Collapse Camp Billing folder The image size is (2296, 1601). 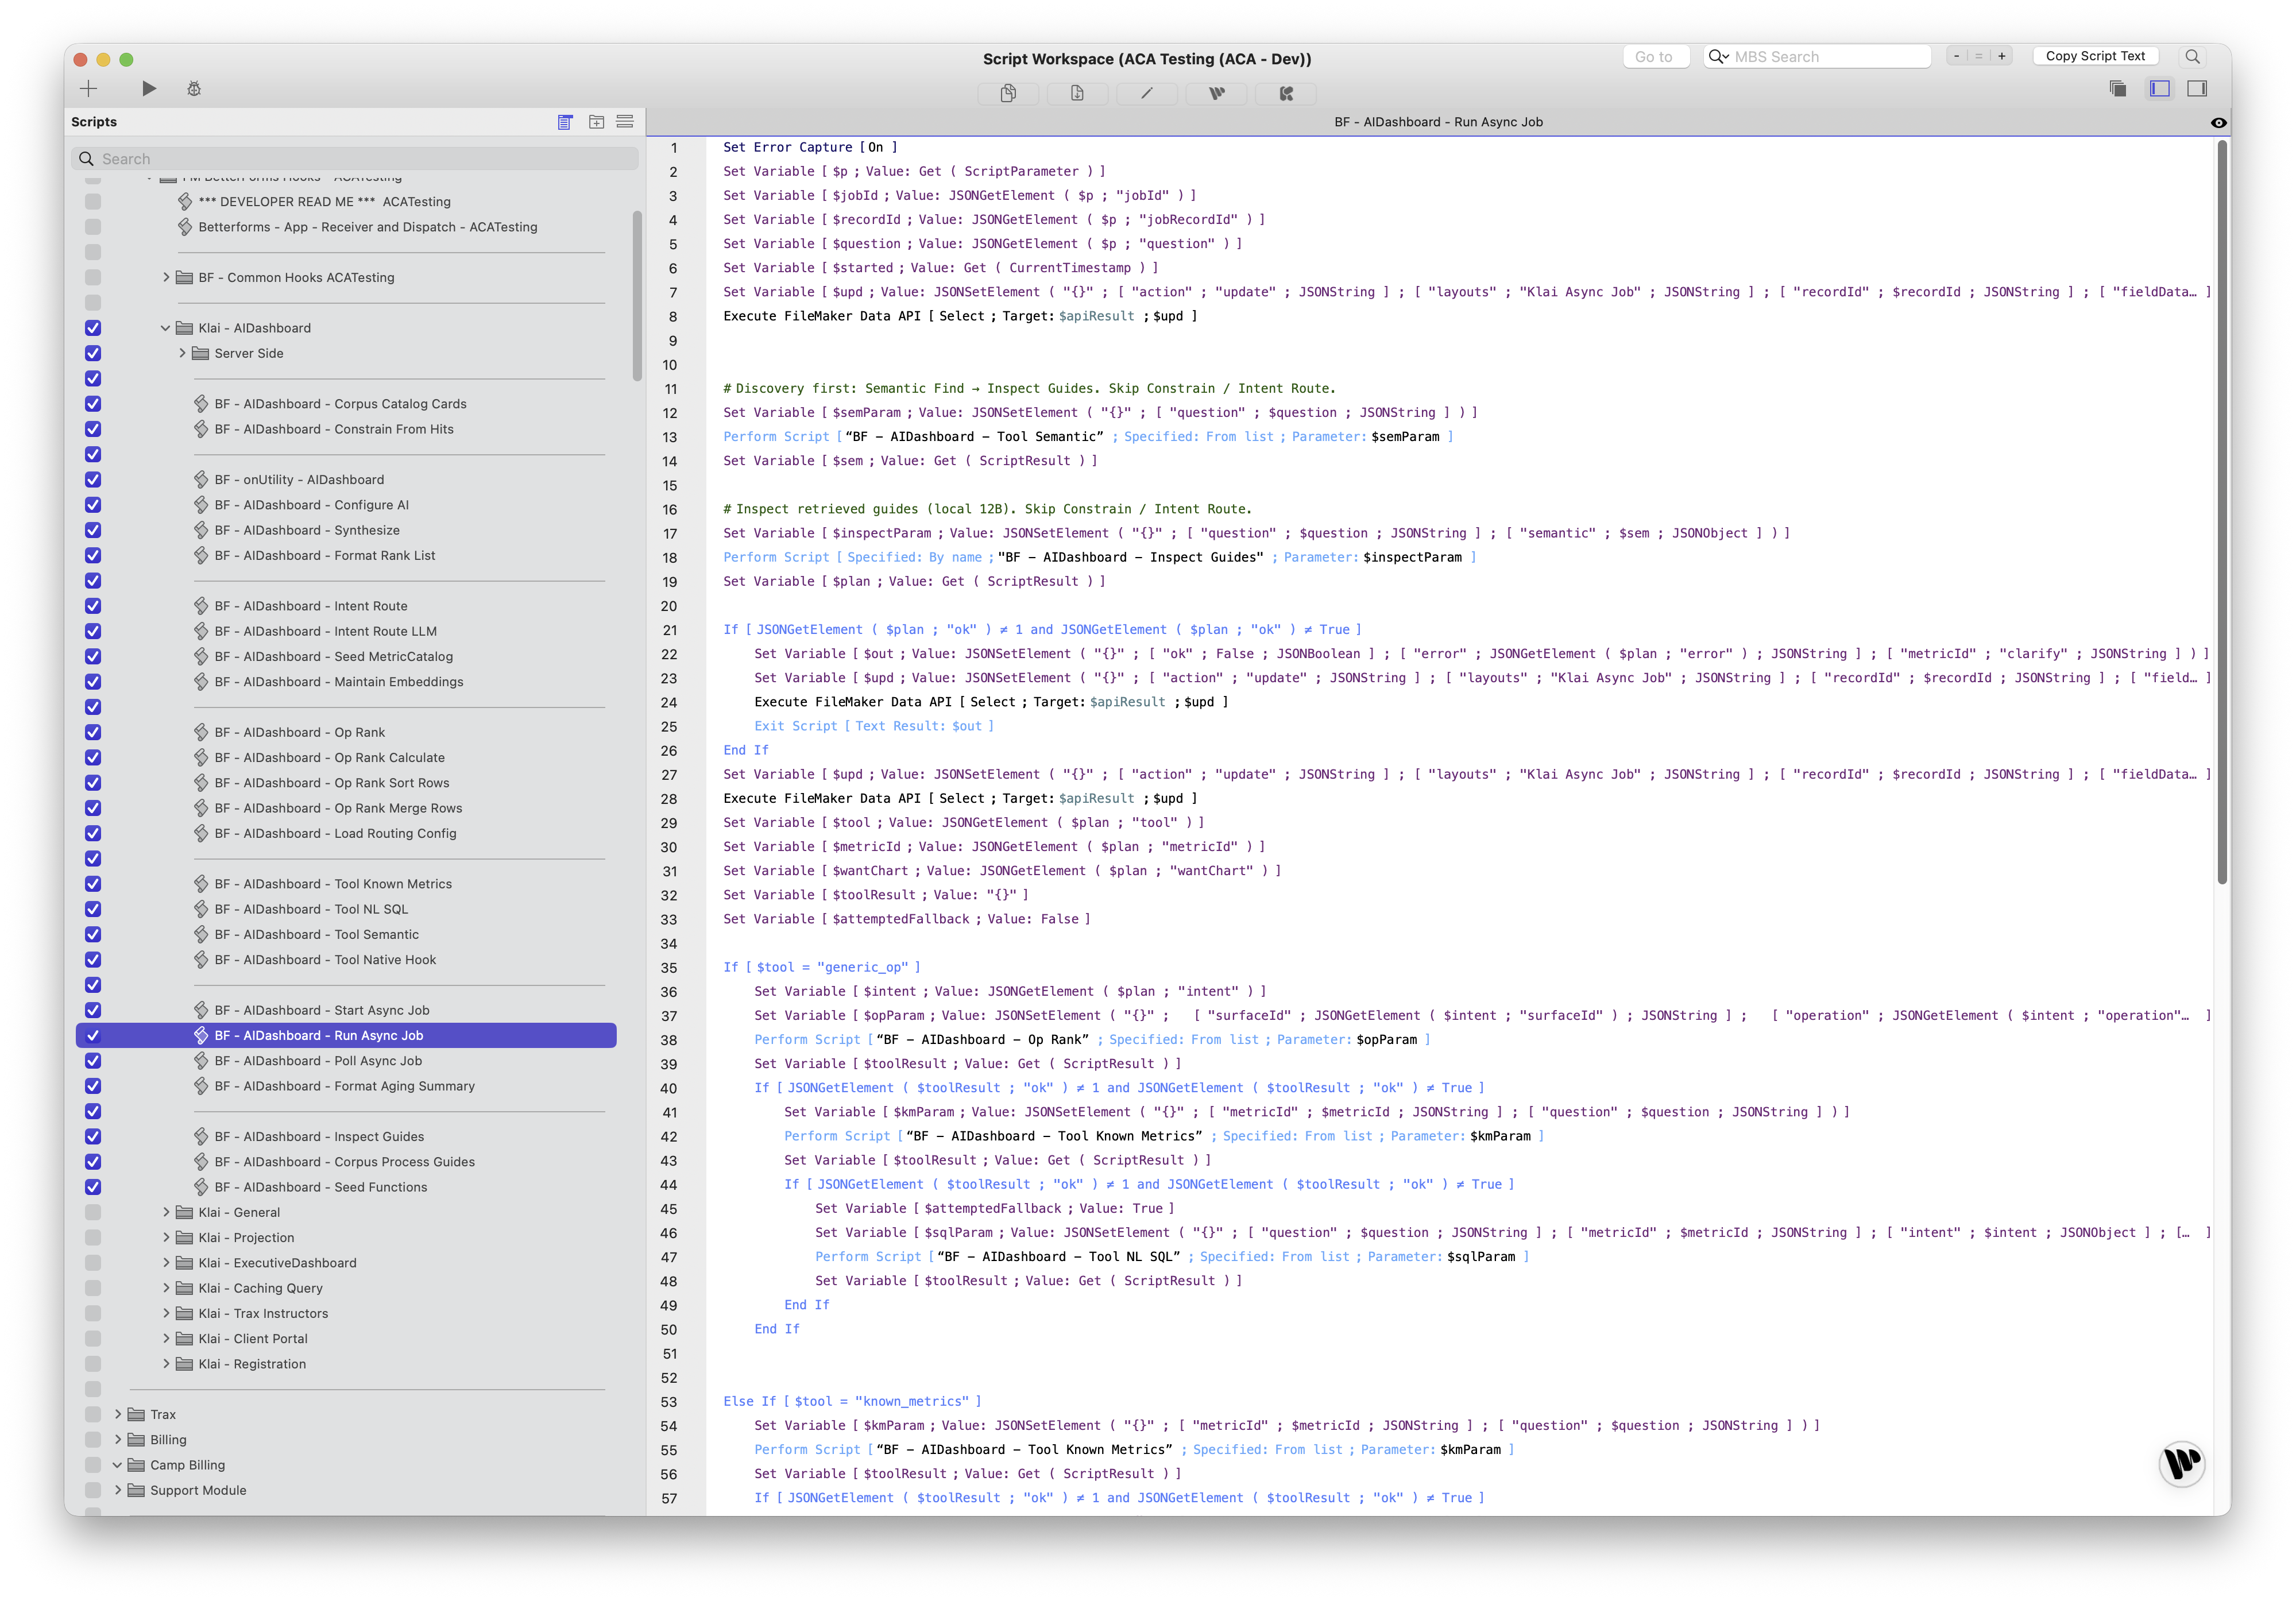(x=118, y=1465)
